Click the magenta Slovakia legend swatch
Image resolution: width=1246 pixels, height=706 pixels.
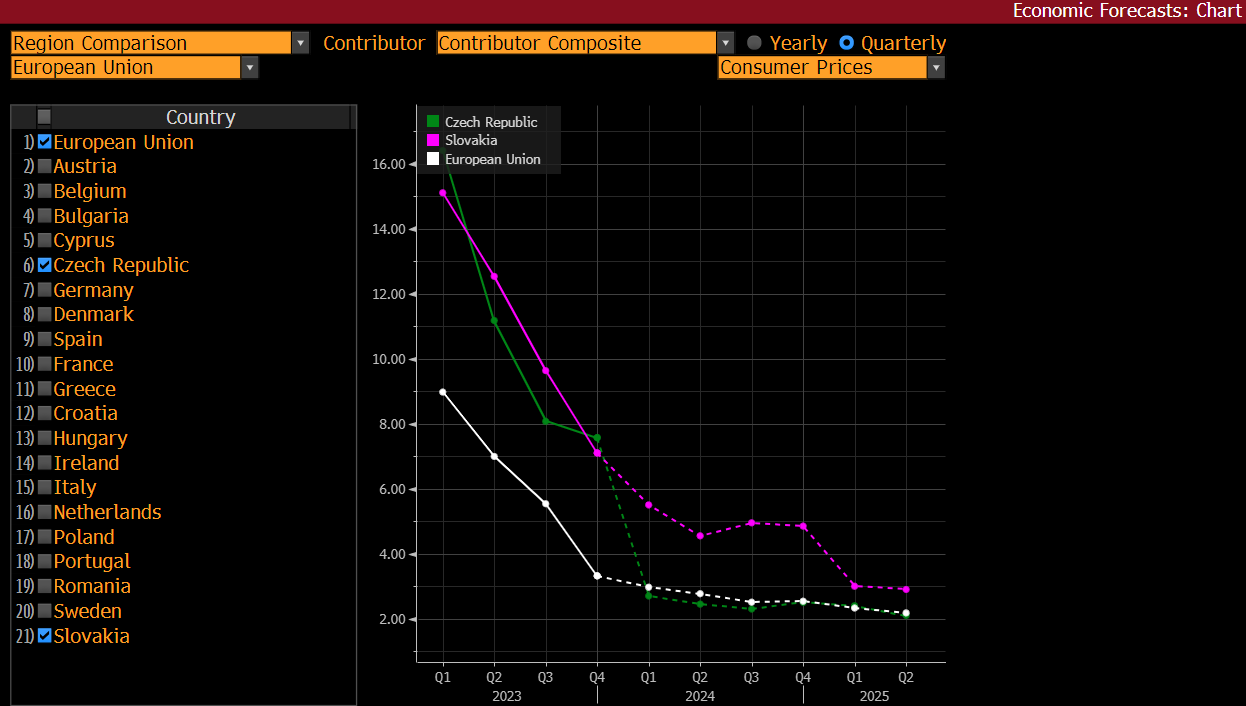pos(433,141)
